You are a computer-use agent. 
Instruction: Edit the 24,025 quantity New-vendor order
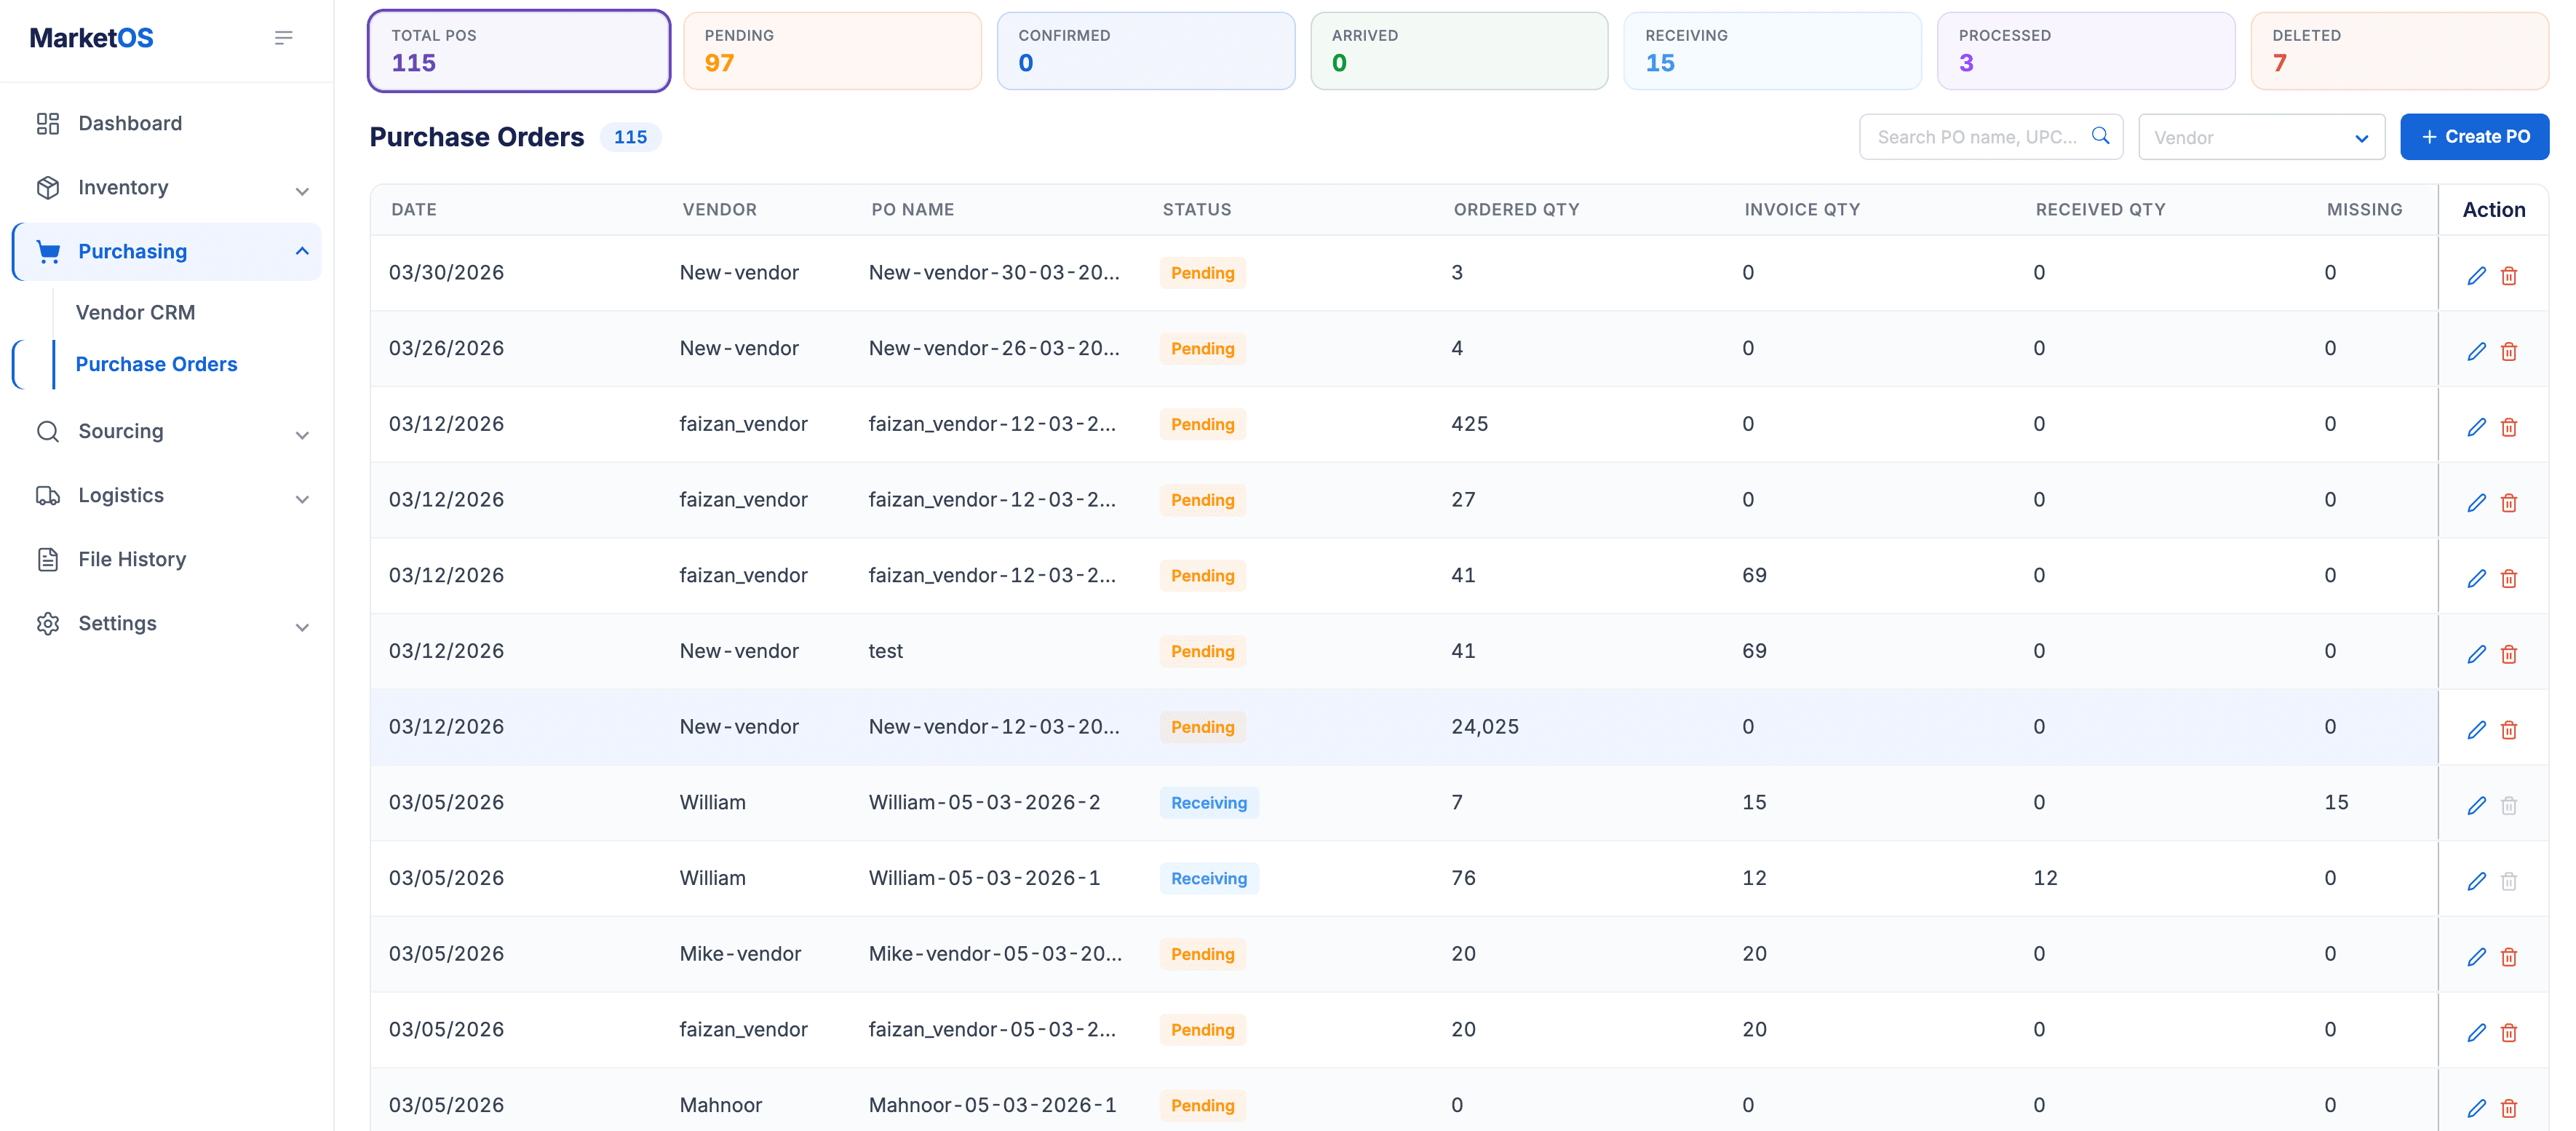click(x=2476, y=730)
